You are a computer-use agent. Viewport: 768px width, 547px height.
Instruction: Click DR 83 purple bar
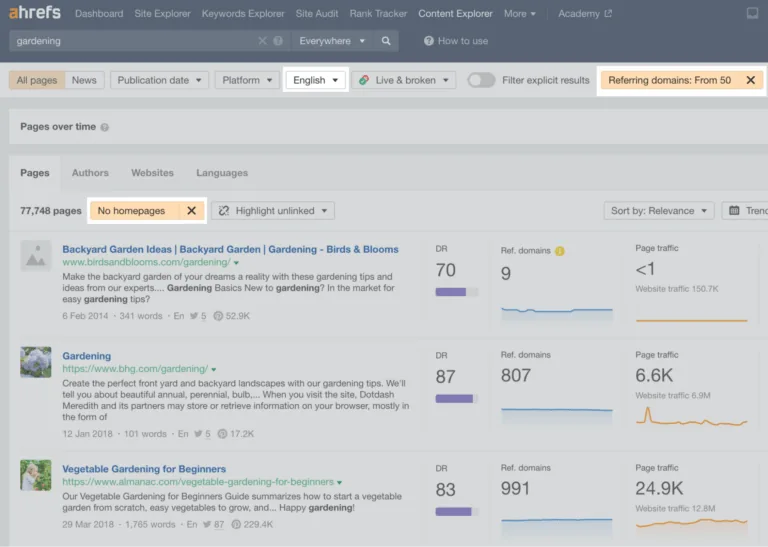(x=456, y=512)
